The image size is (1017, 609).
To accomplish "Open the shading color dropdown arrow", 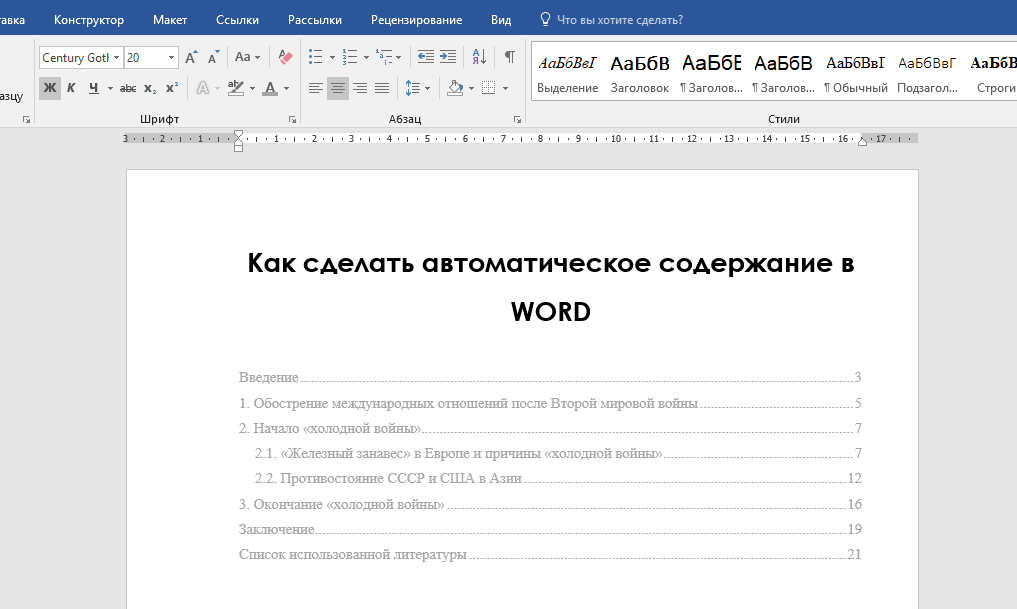I will pos(472,88).
